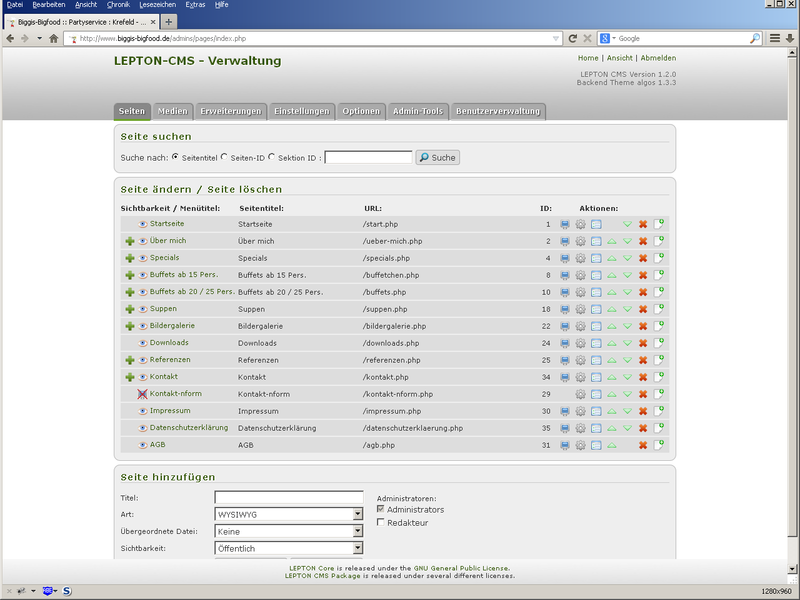Add child page under AGB
Screen dimensions: 800x600
click(x=659, y=444)
